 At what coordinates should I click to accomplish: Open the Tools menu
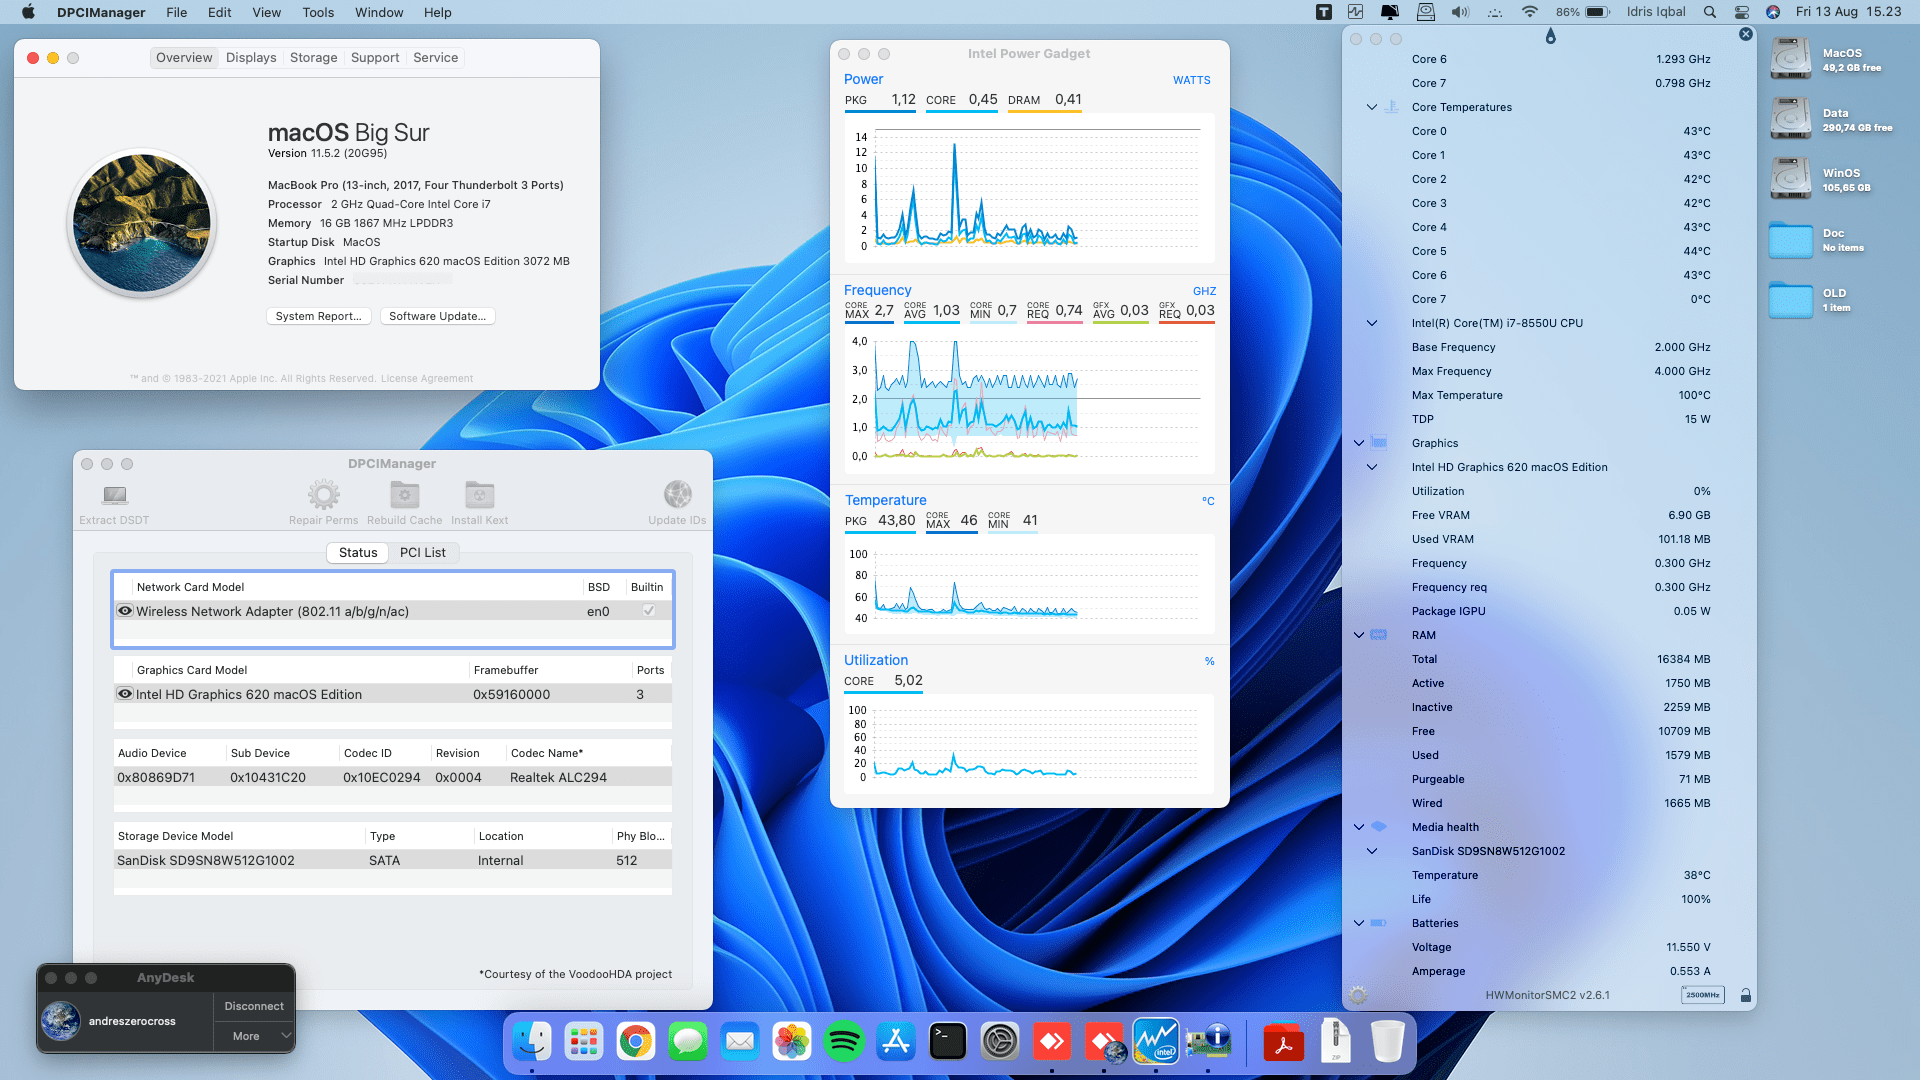[318, 12]
